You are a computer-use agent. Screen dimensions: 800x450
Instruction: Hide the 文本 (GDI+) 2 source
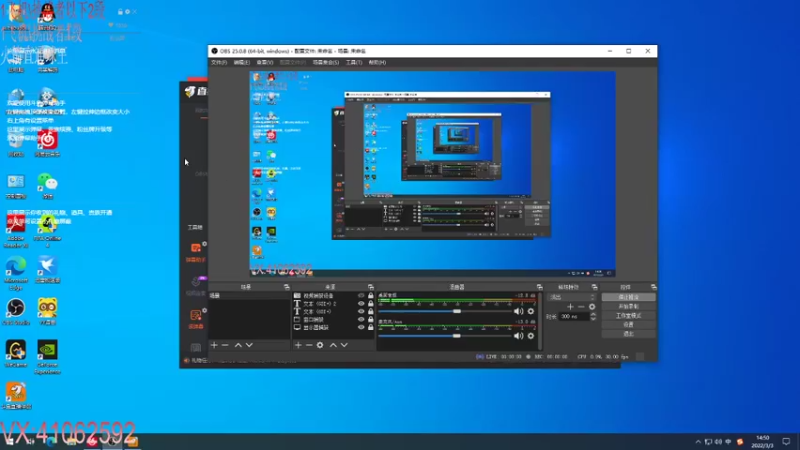click(361, 304)
